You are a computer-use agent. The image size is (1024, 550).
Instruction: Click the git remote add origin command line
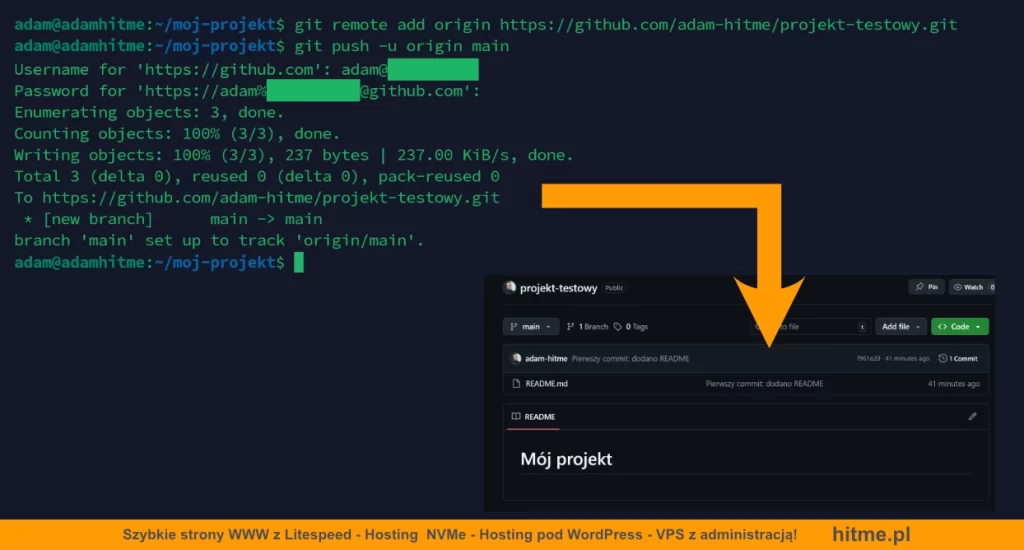click(625, 25)
